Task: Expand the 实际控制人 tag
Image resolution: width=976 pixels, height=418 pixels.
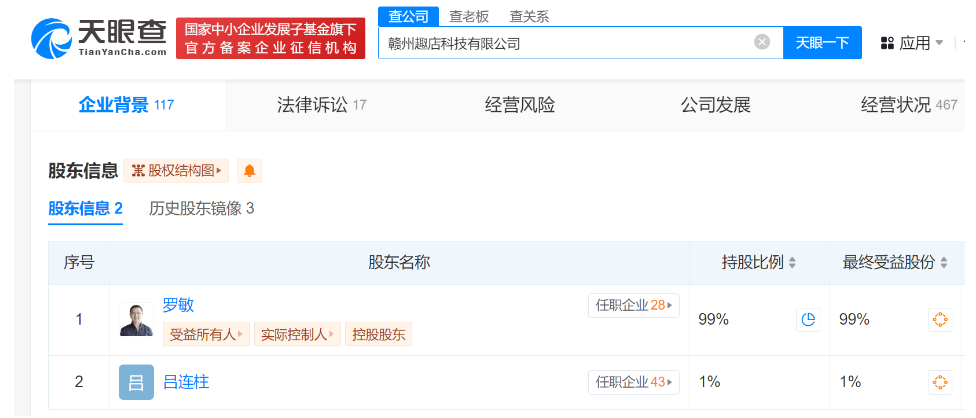Action: point(298,335)
